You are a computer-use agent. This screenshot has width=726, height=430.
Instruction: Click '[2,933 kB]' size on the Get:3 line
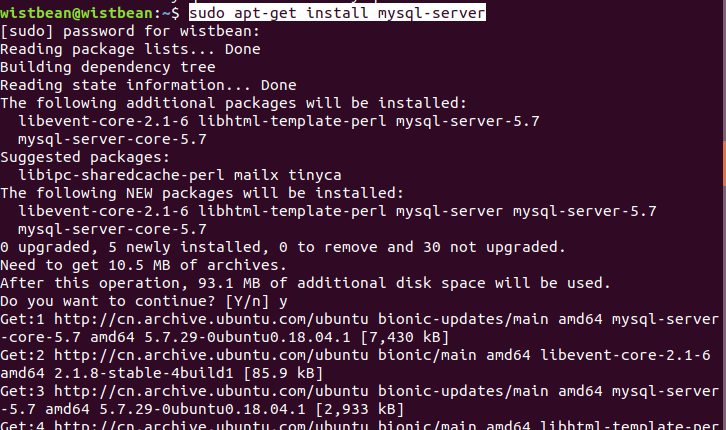click(360, 410)
